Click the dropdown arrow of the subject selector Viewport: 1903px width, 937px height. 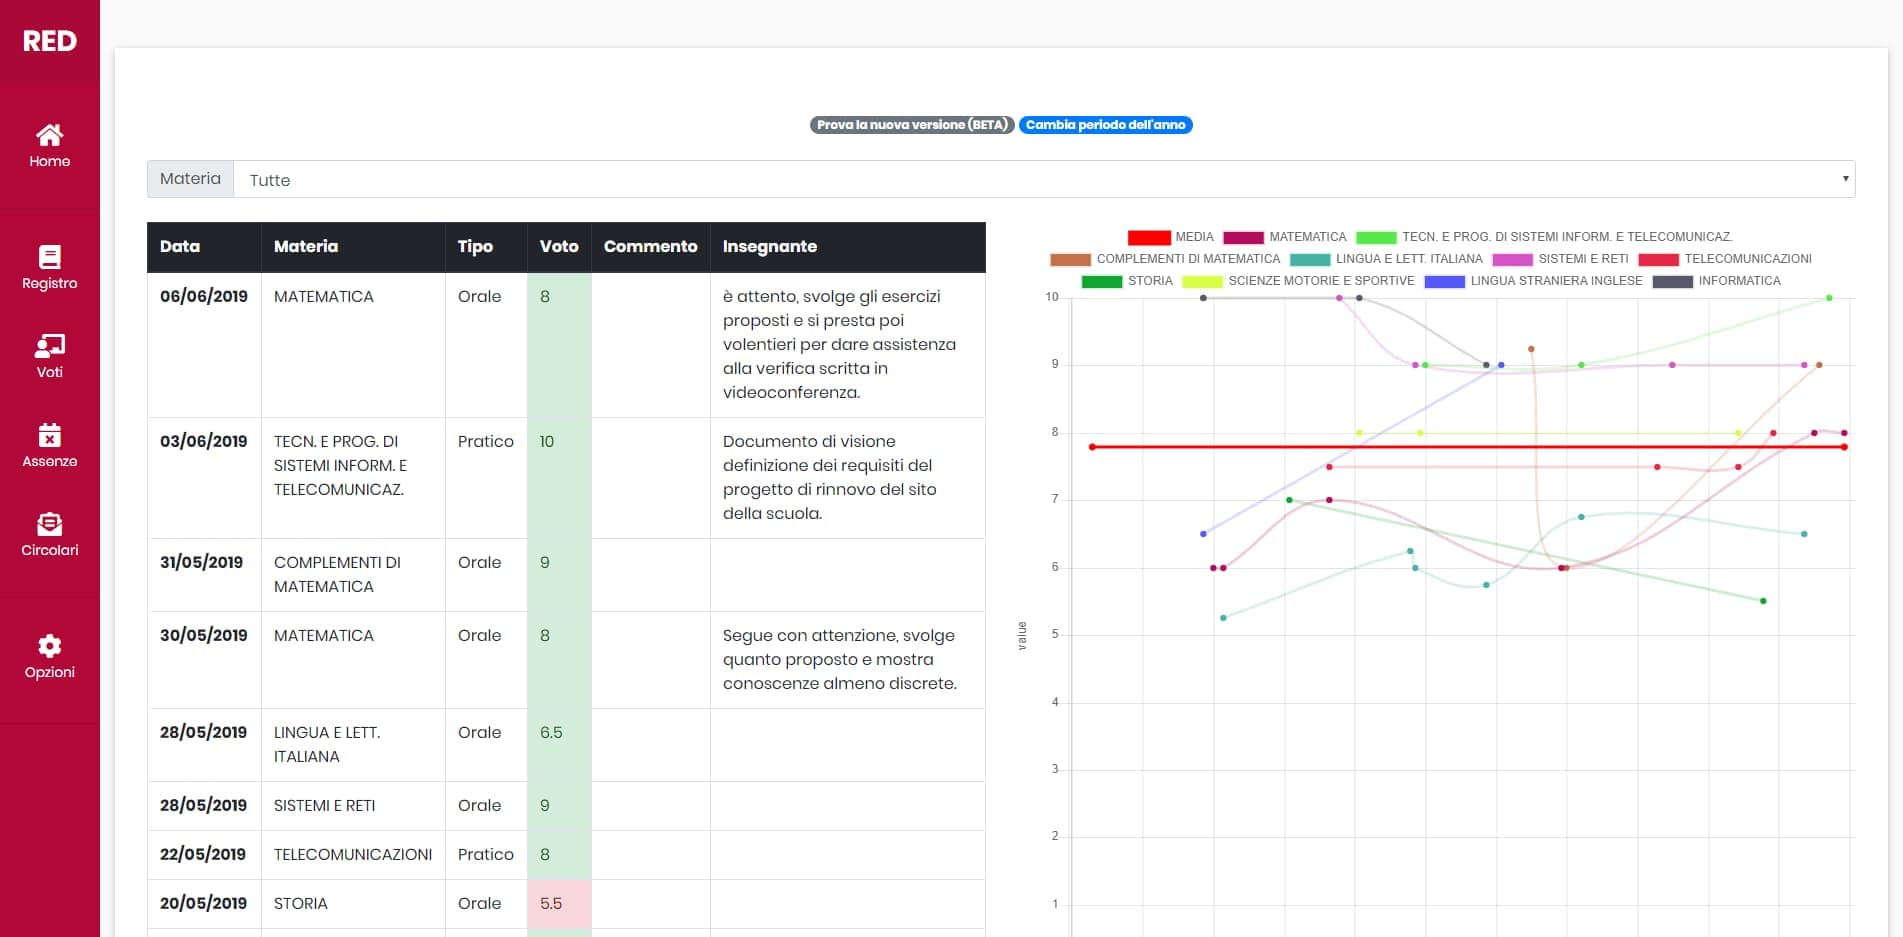tap(1845, 179)
